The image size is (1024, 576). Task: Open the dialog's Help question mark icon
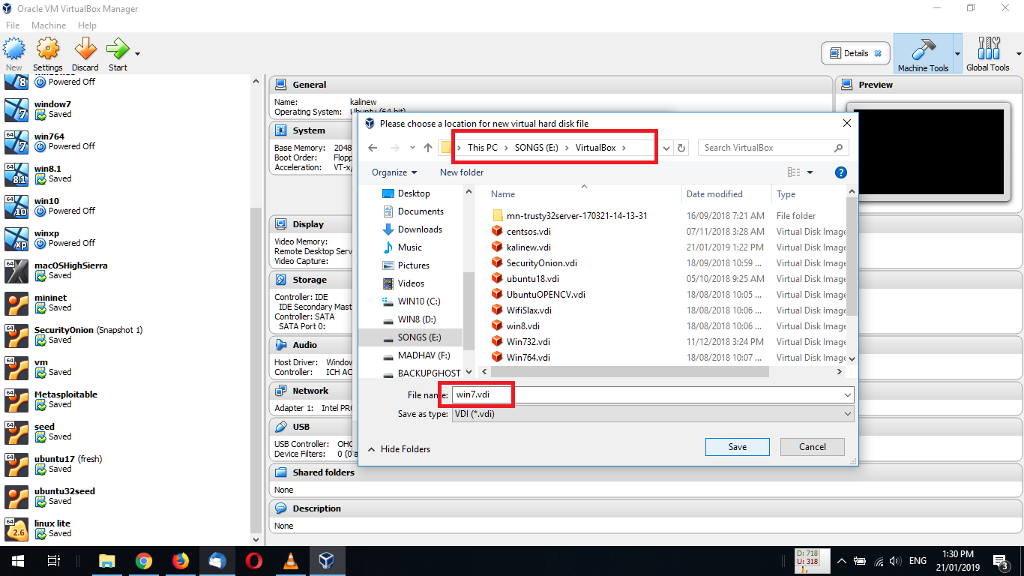[x=840, y=171]
